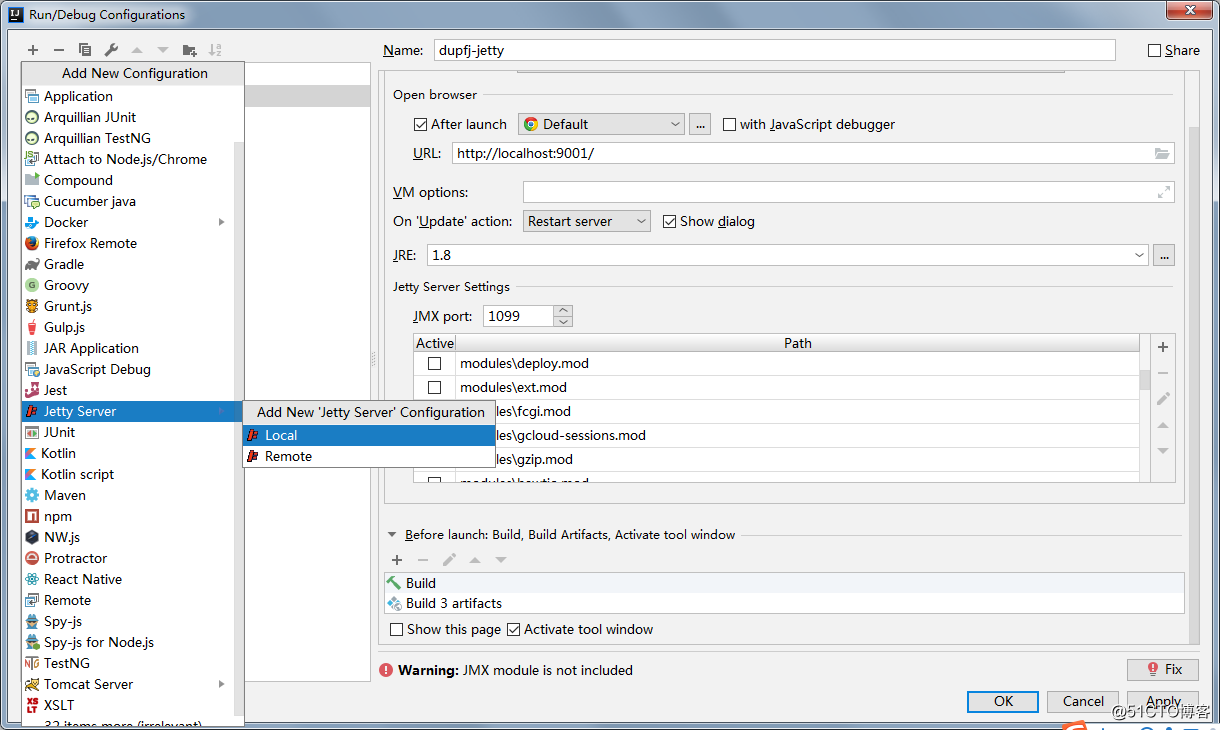Image resolution: width=1220 pixels, height=730 pixels.
Task: Click the Protractor icon
Action: (x=32, y=558)
